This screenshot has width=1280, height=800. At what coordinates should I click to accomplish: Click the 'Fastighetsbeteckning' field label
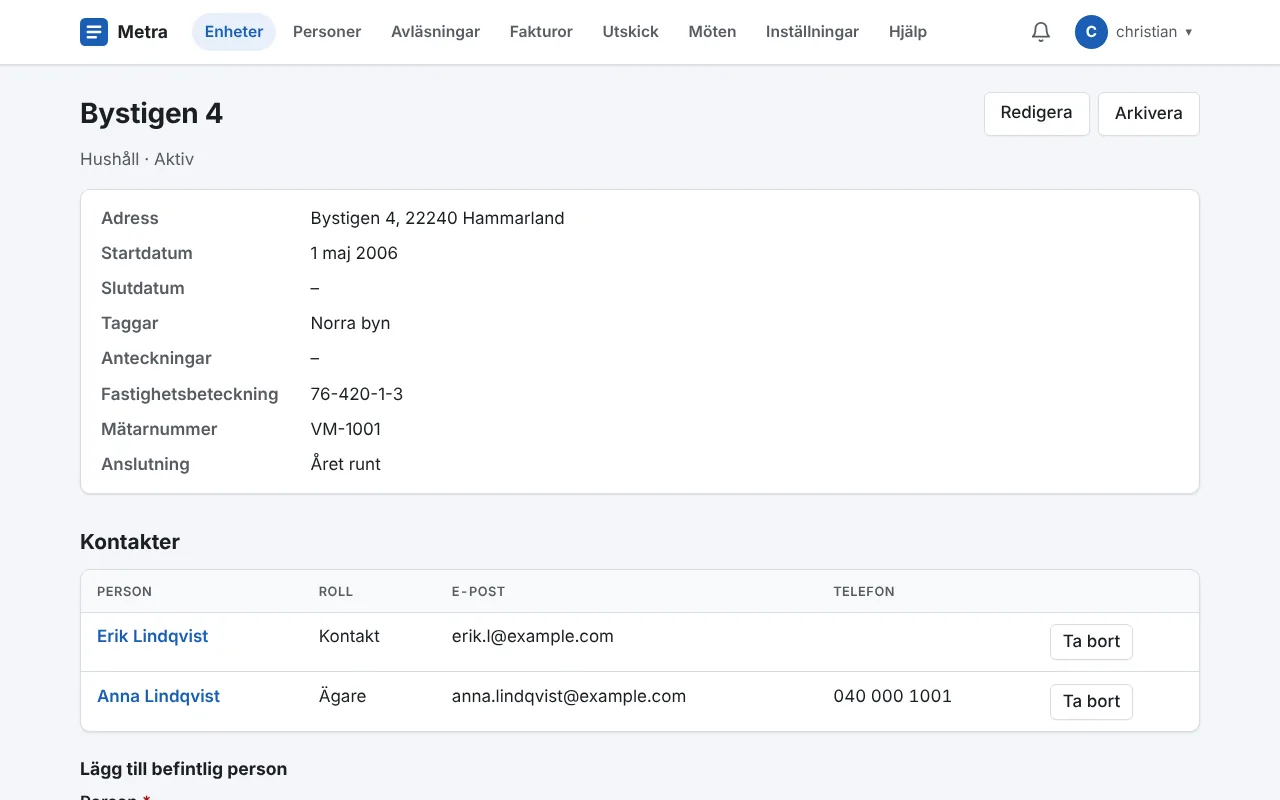[190, 394]
